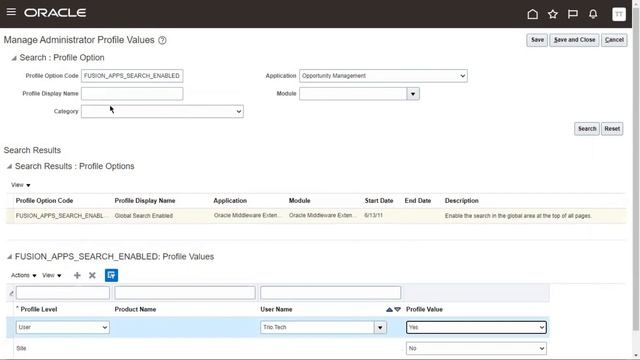Open Module dropdown arrow

pyautogui.click(x=413, y=94)
